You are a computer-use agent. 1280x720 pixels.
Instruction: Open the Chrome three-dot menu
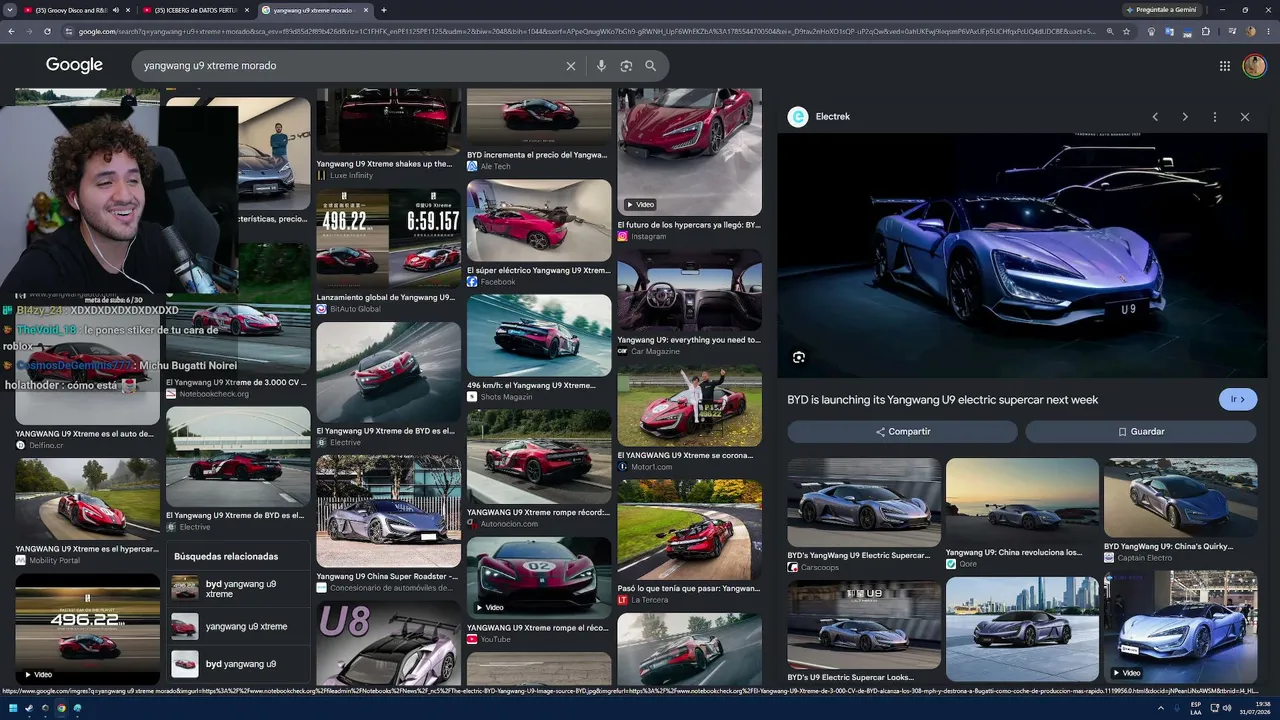click(1268, 31)
